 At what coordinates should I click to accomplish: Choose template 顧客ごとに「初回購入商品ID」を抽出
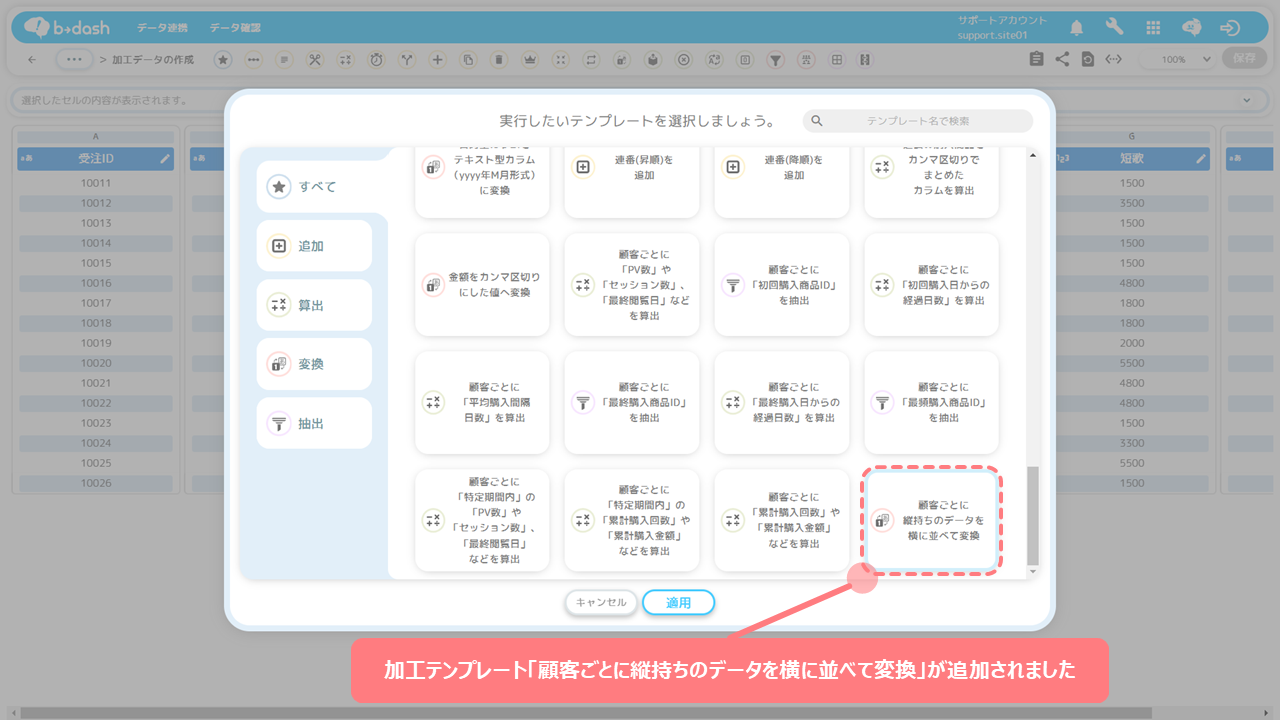(781, 285)
